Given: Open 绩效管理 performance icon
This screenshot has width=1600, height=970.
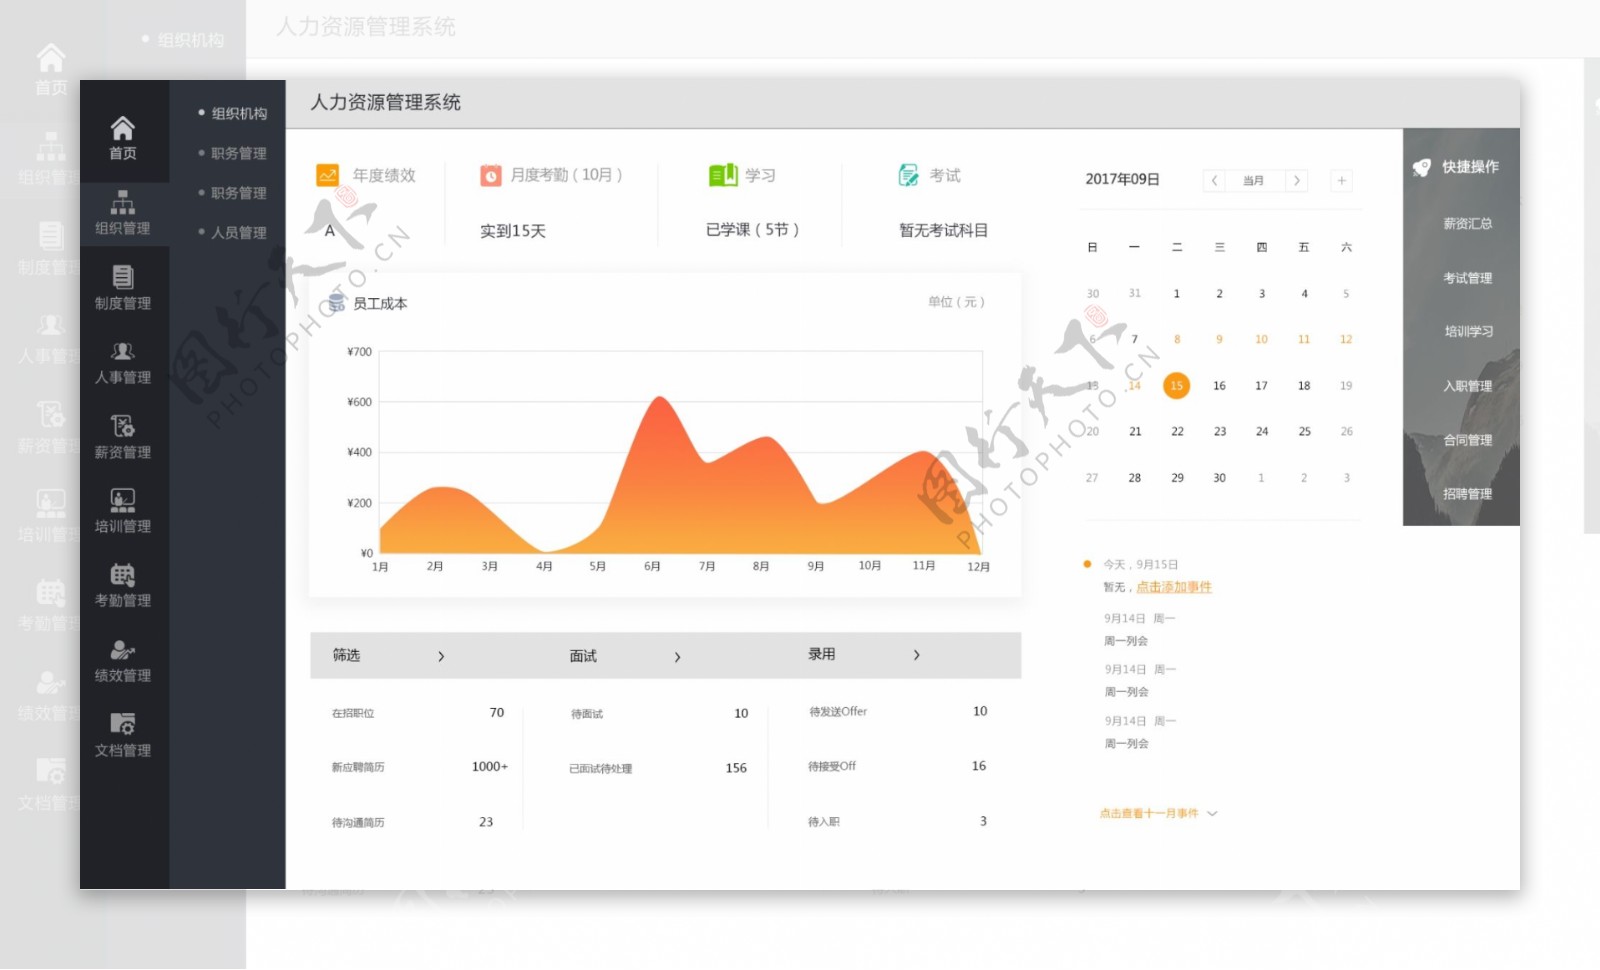Looking at the screenshot, I should pyautogui.click(x=122, y=650).
